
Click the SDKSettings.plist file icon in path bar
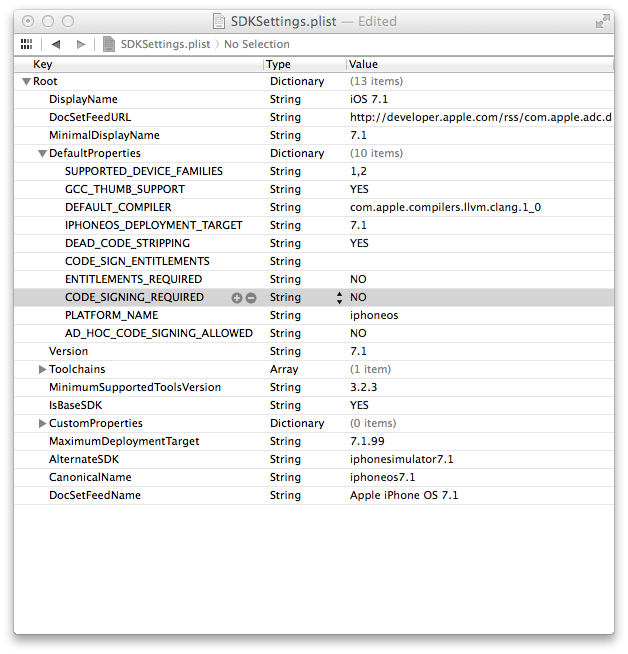pos(109,44)
